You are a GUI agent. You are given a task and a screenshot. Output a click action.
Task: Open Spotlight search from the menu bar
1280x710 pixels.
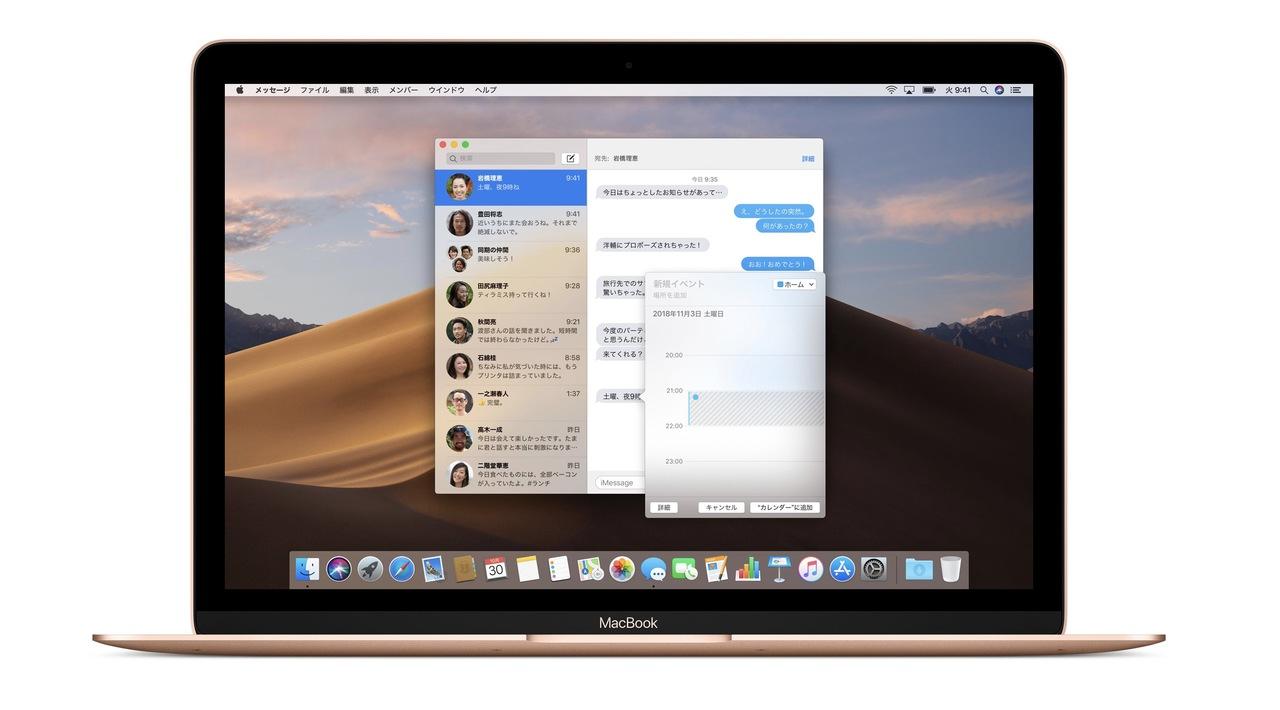[x=984, y=90]
